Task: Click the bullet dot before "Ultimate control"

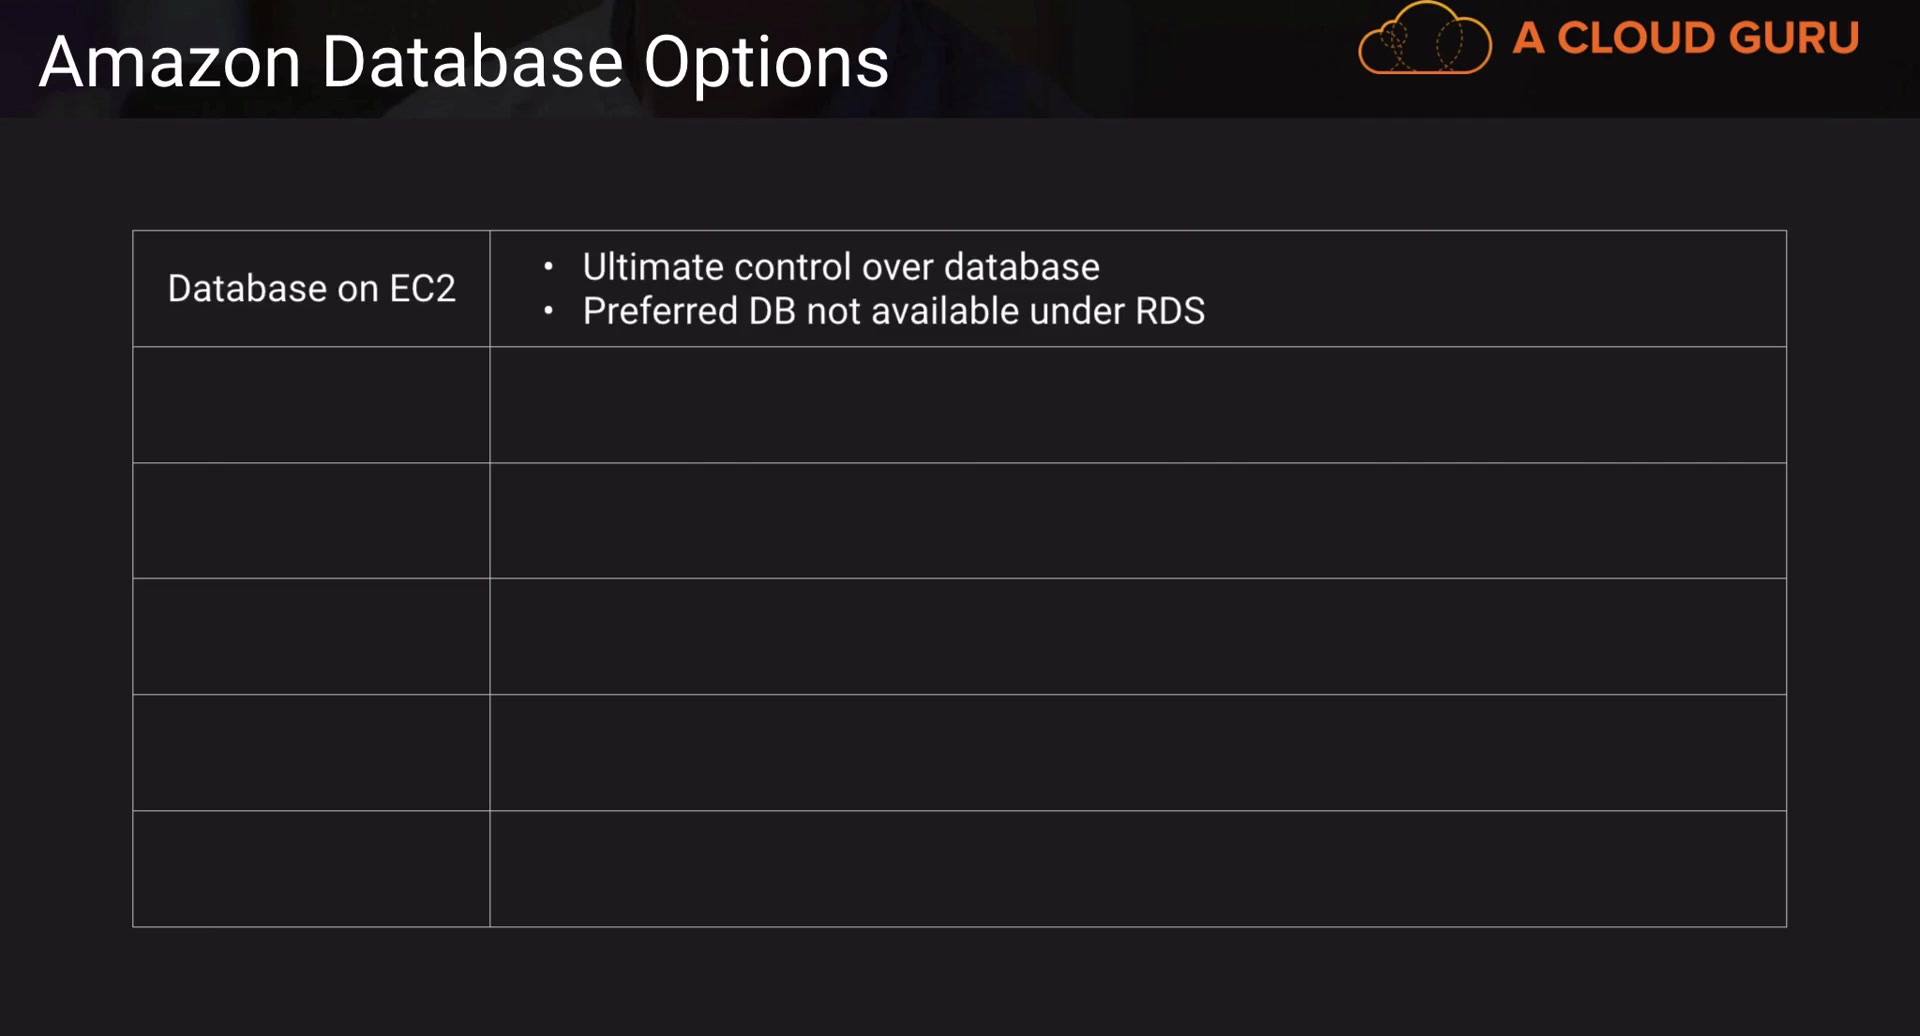Action: [548, 267]
